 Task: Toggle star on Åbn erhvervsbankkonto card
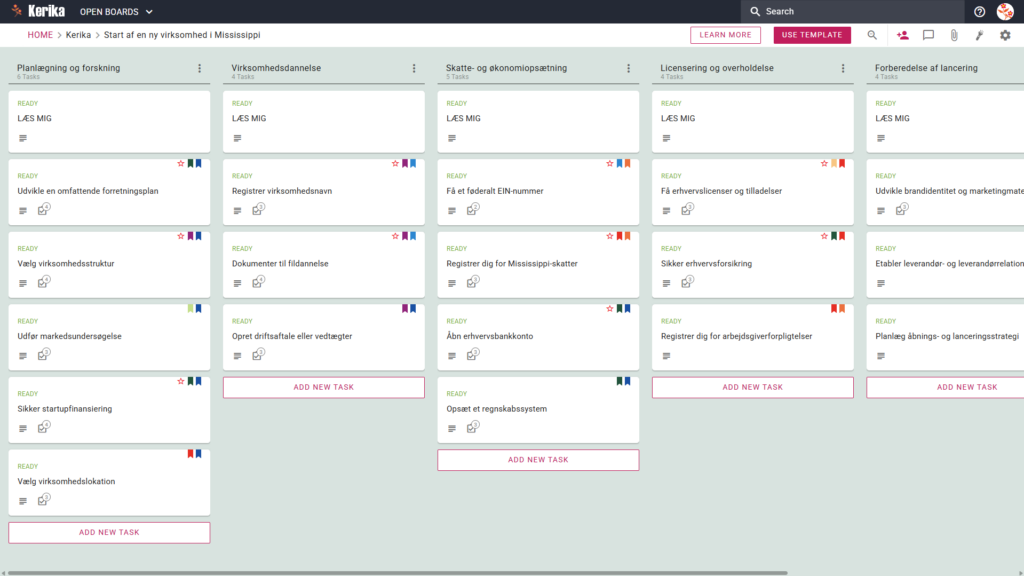(610, 308)
